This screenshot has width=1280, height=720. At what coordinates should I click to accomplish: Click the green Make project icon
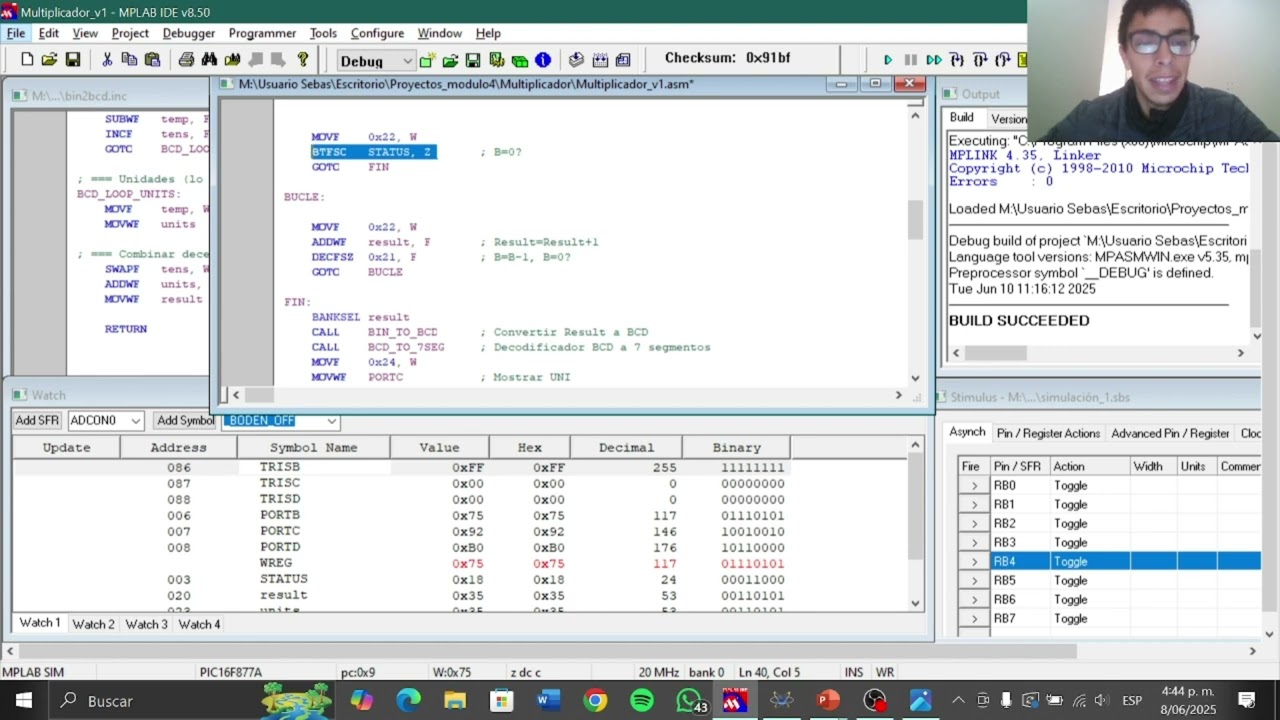519,60
